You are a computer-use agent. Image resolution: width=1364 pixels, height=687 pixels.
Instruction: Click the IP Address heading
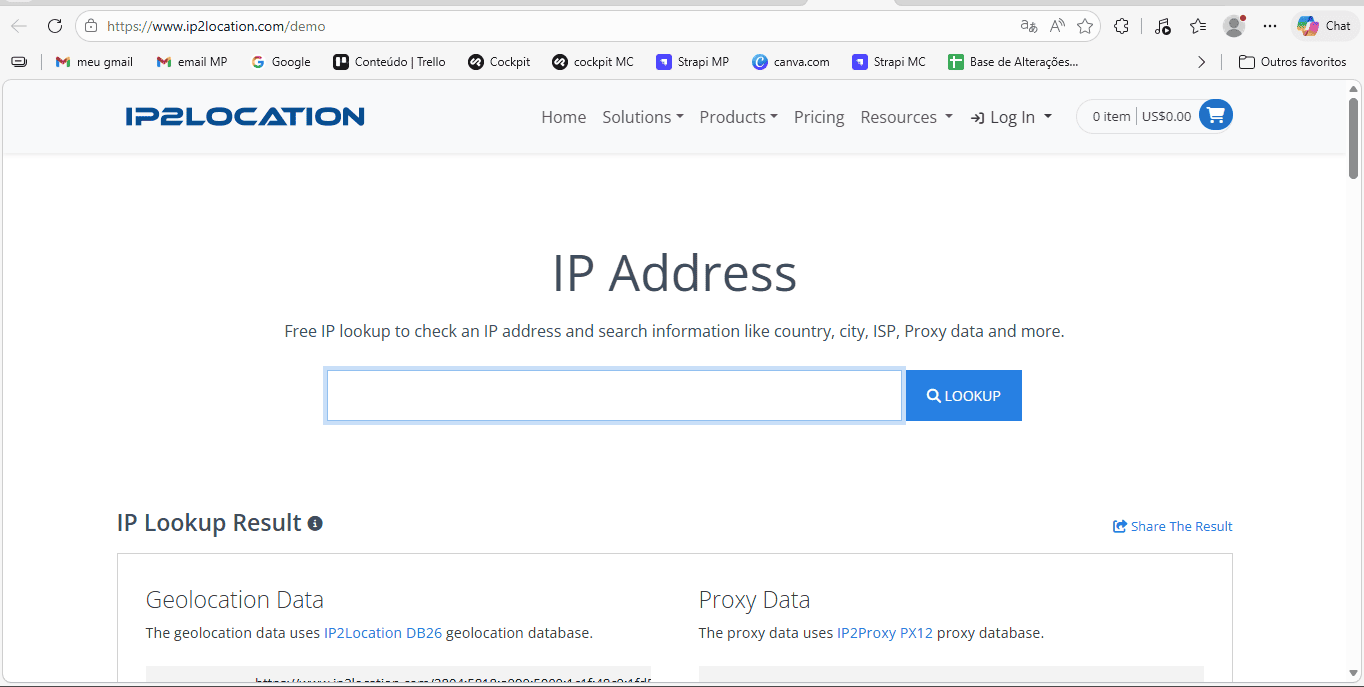pos(675,273)
